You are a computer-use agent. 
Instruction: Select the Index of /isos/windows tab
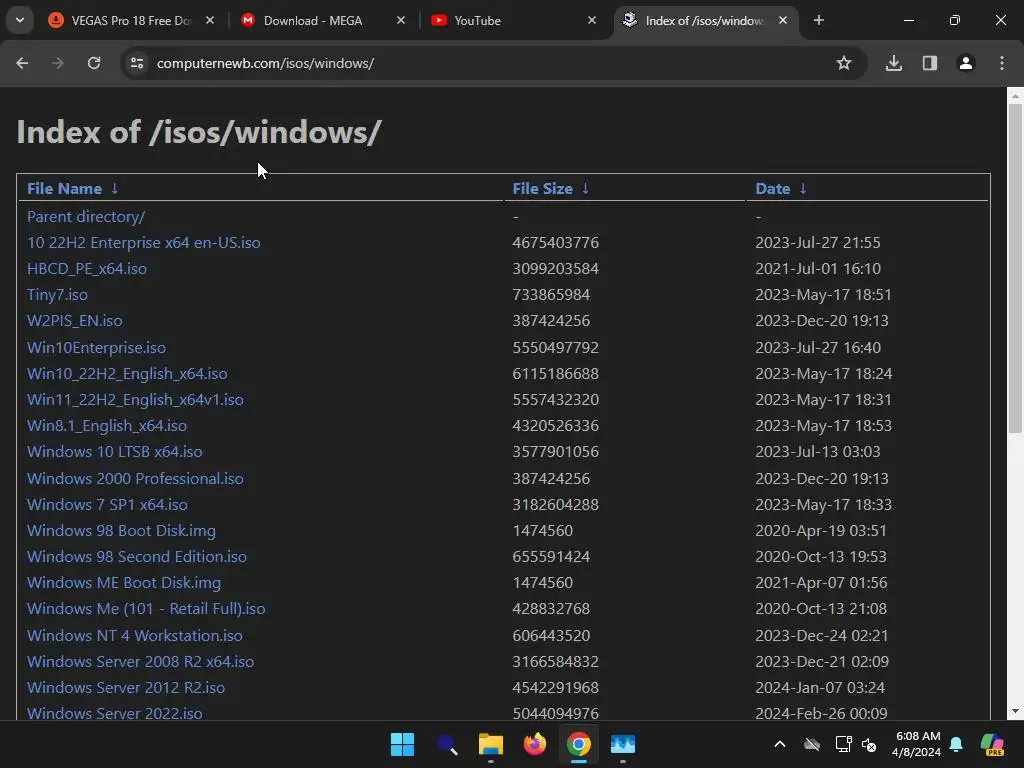point(705,20)
